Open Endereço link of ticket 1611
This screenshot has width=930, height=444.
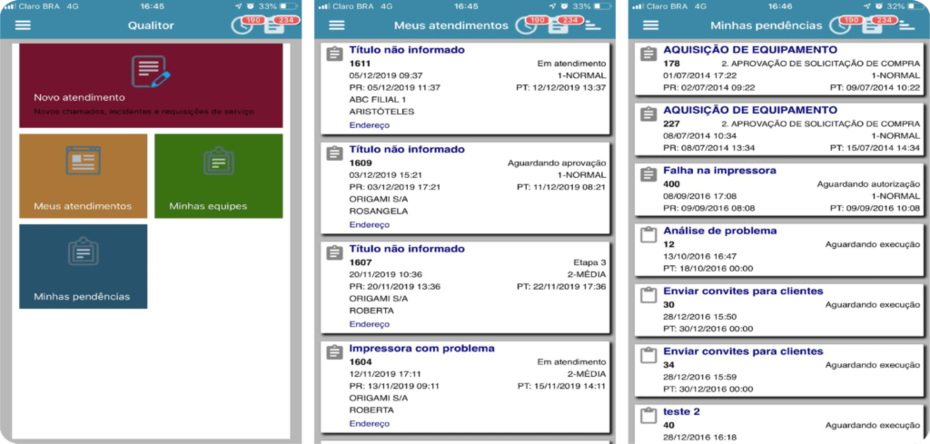click(x=370, y=125)
